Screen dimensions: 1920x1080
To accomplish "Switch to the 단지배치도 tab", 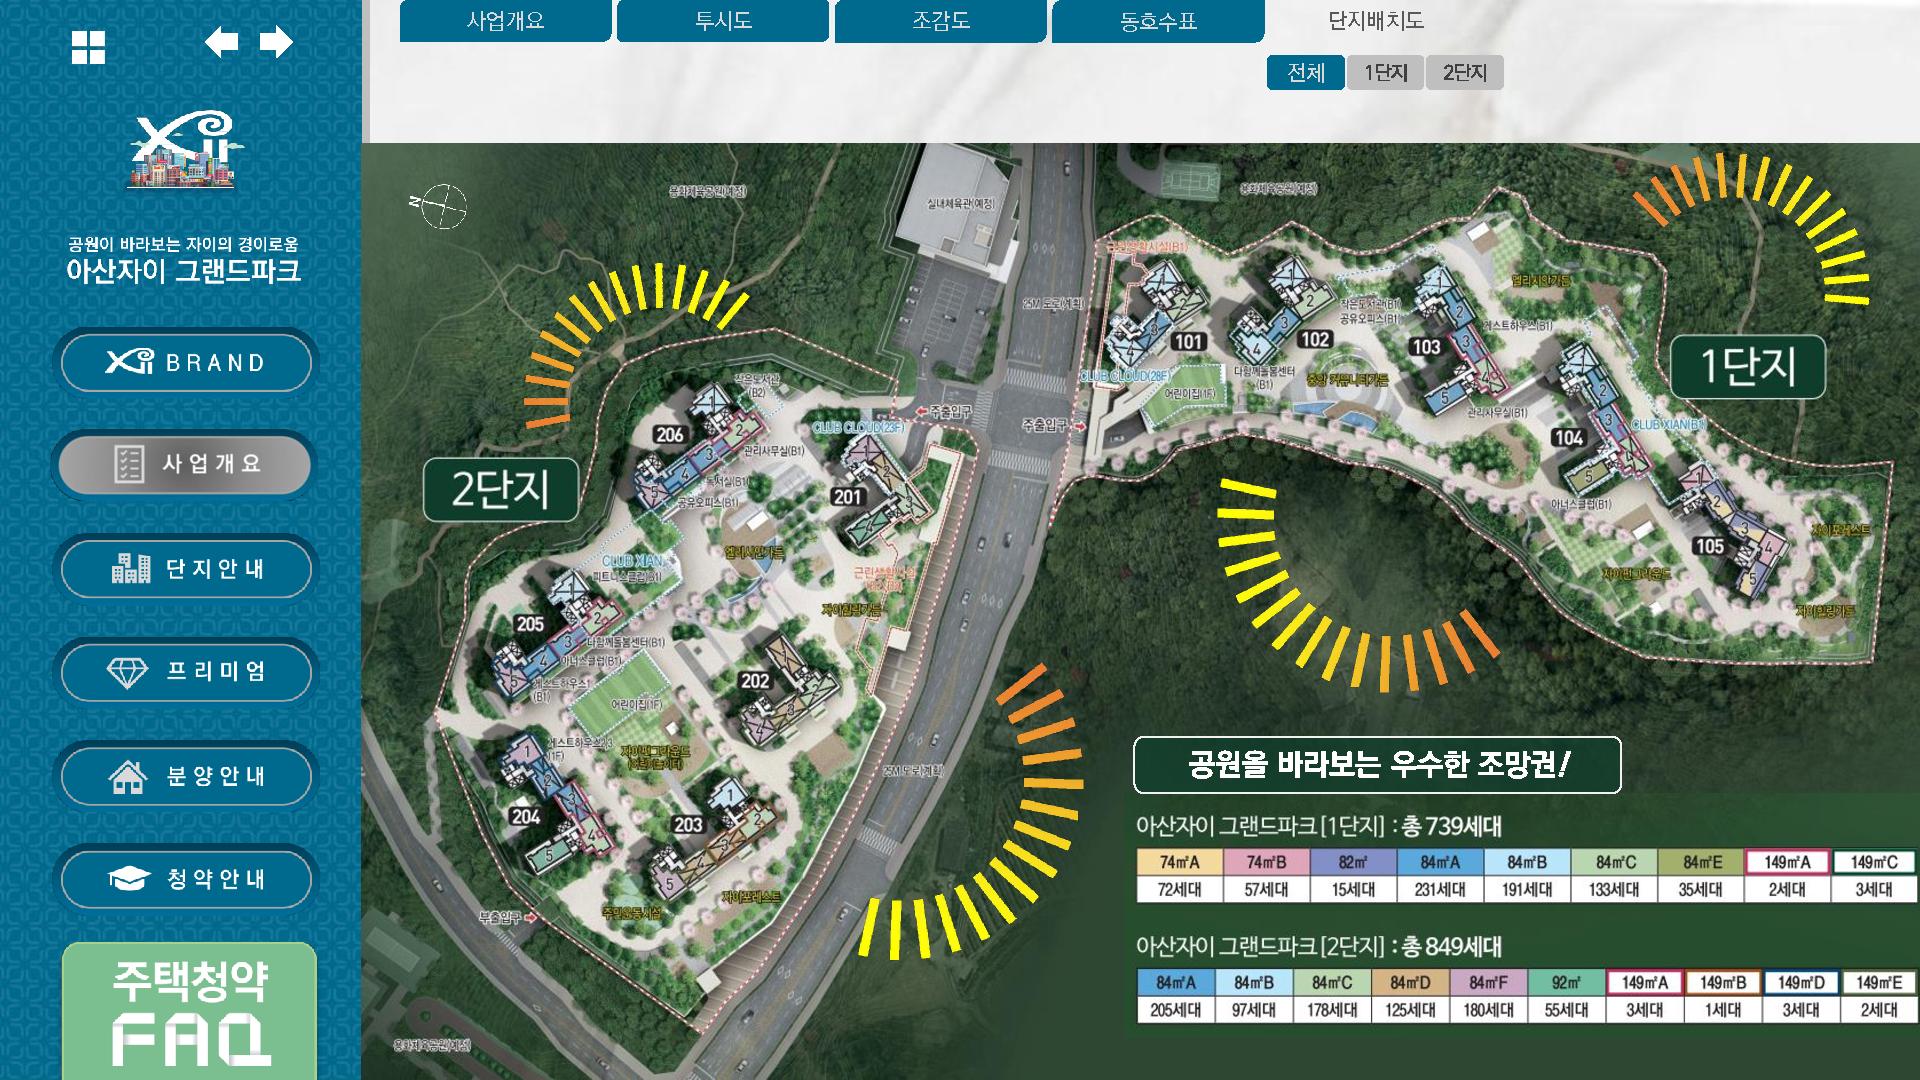I will [1376, 21].
